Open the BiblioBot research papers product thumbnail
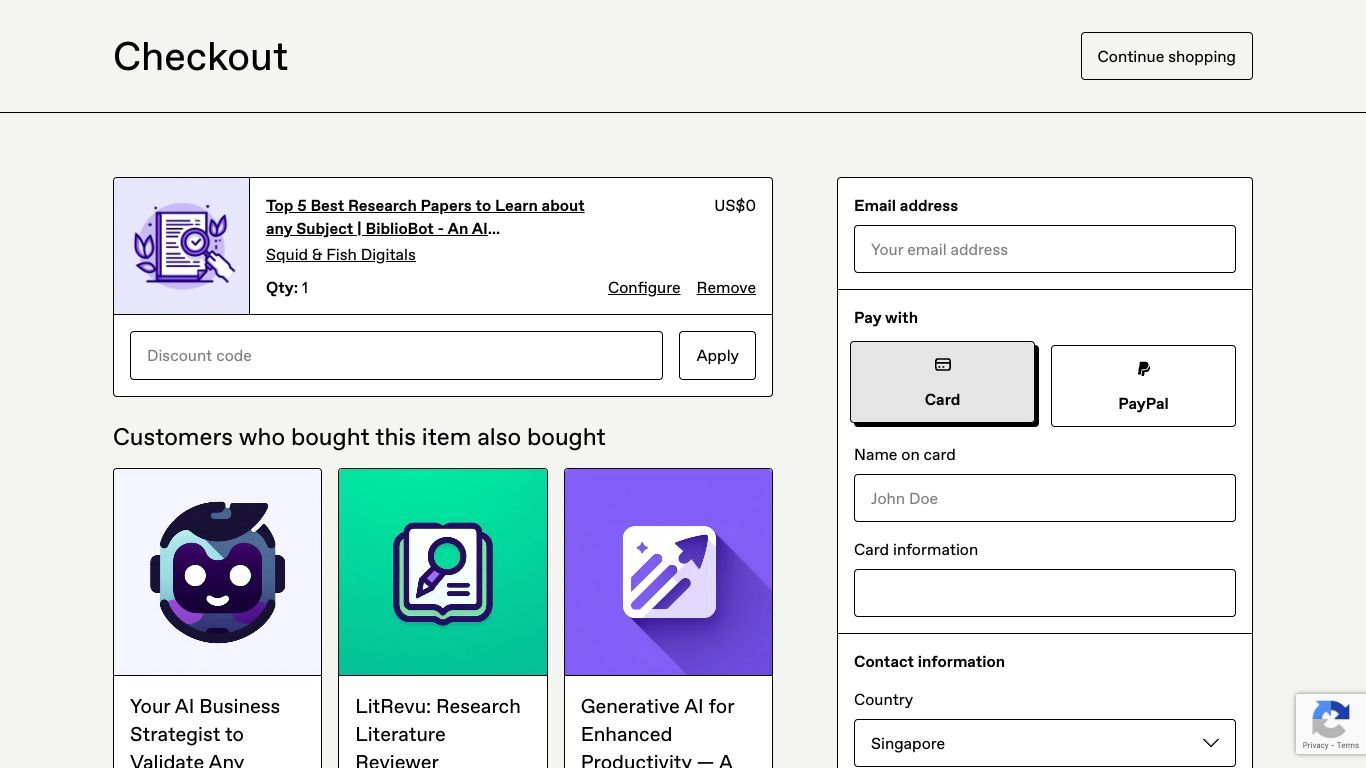Image resolution: width=1366 pixels, height=768 pixels. (182, 246)
